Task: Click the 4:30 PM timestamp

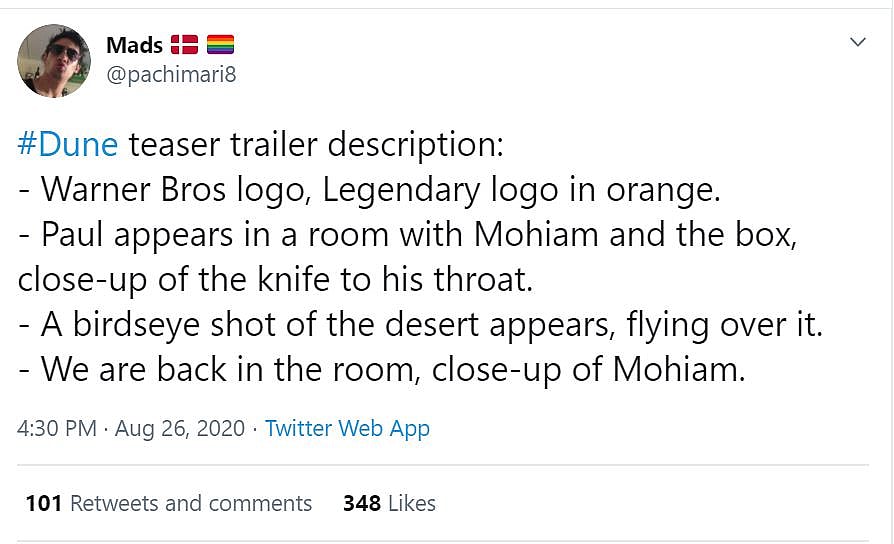Action: click(57, 428)
